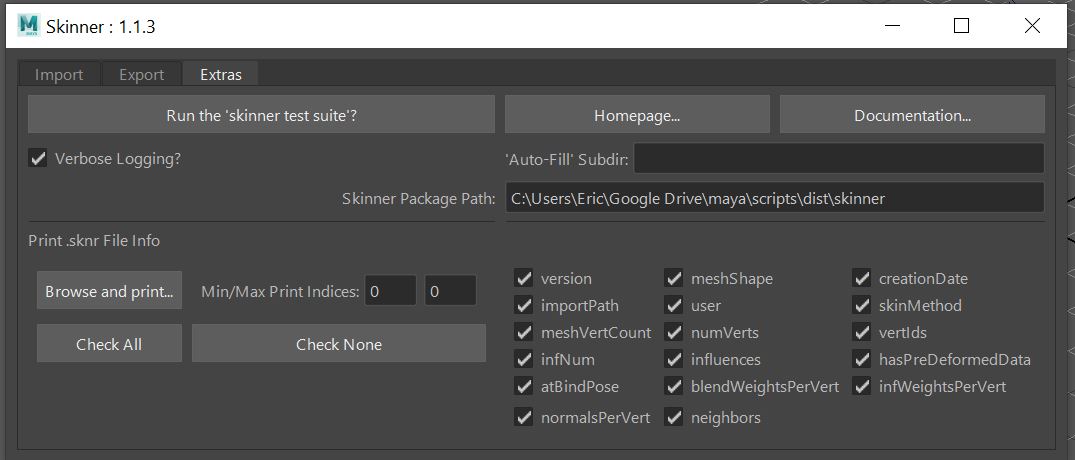Toggle the numVerts checkbox
1075x460 pixels.
pyautogui.click(x=674, y=332)
